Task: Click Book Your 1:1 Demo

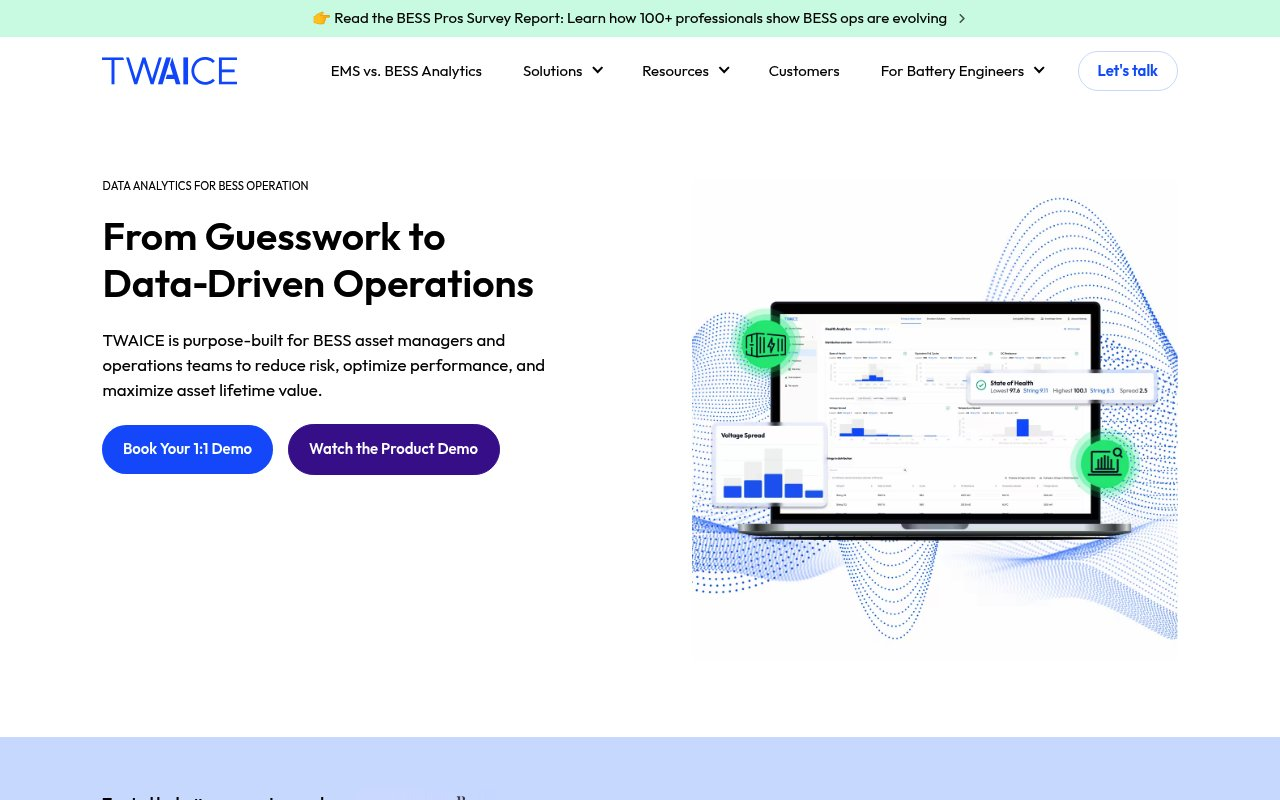Action: 187,449
